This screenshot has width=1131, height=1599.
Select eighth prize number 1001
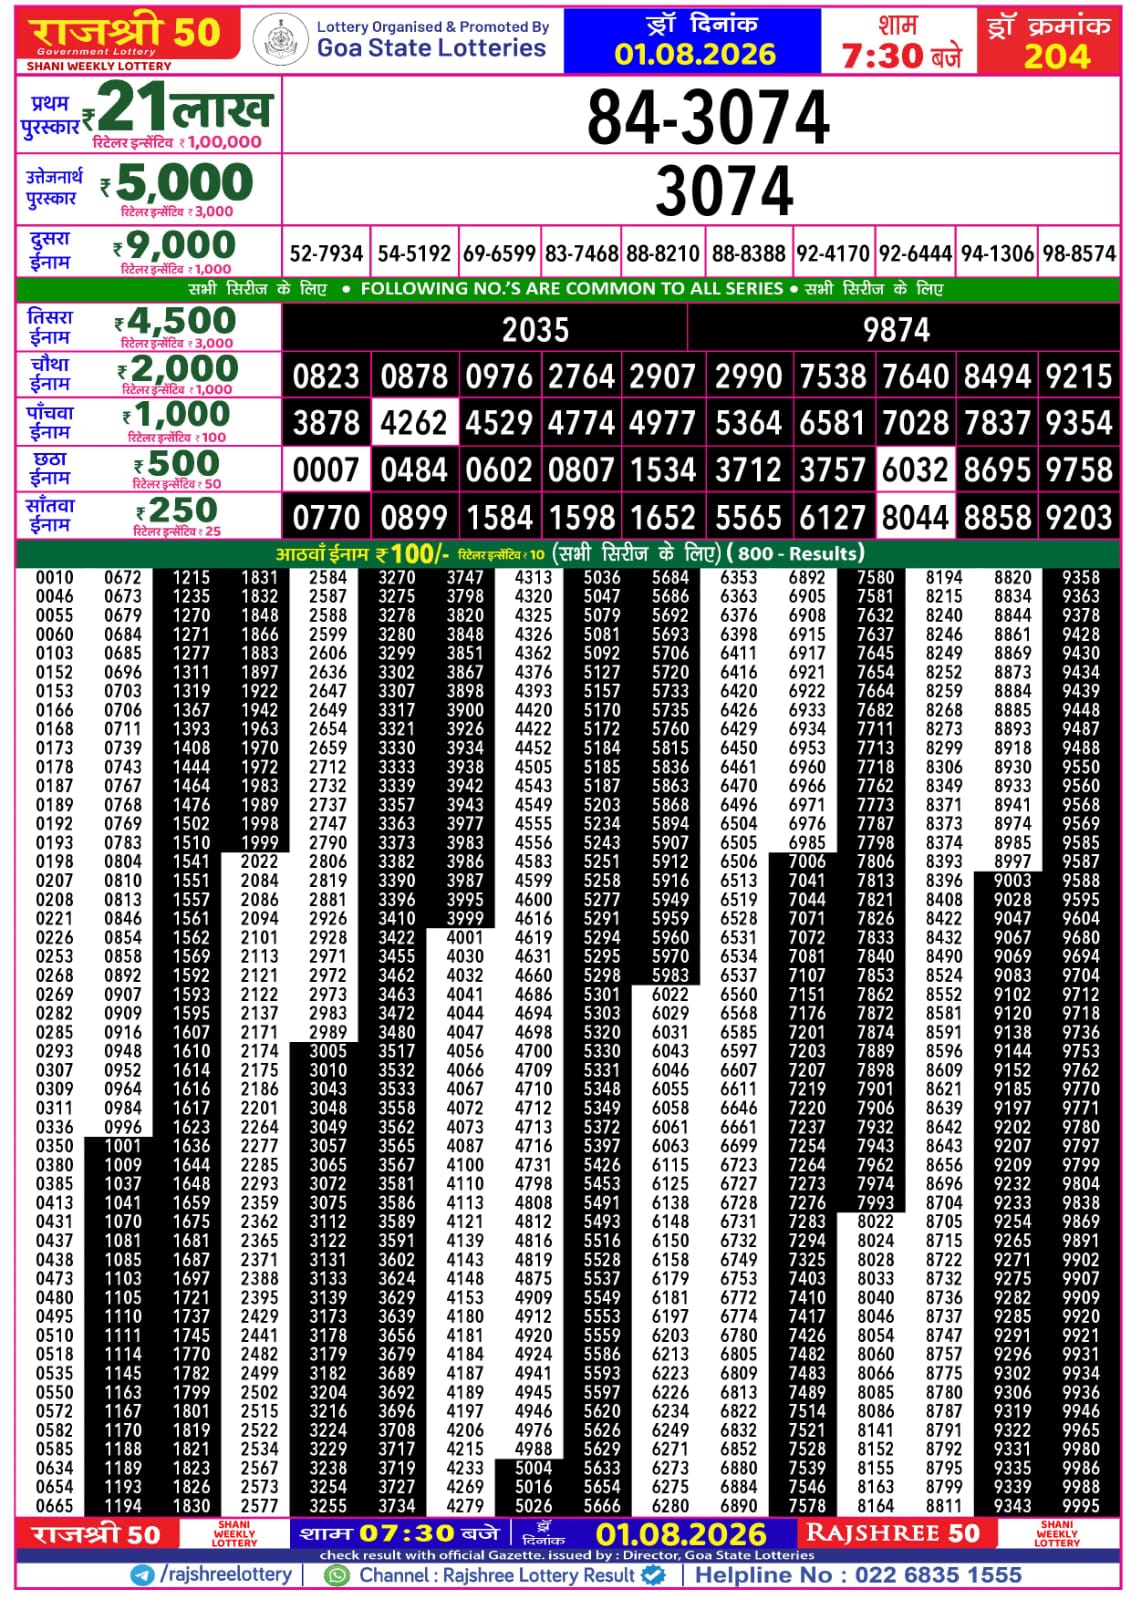click(122, 1146)
